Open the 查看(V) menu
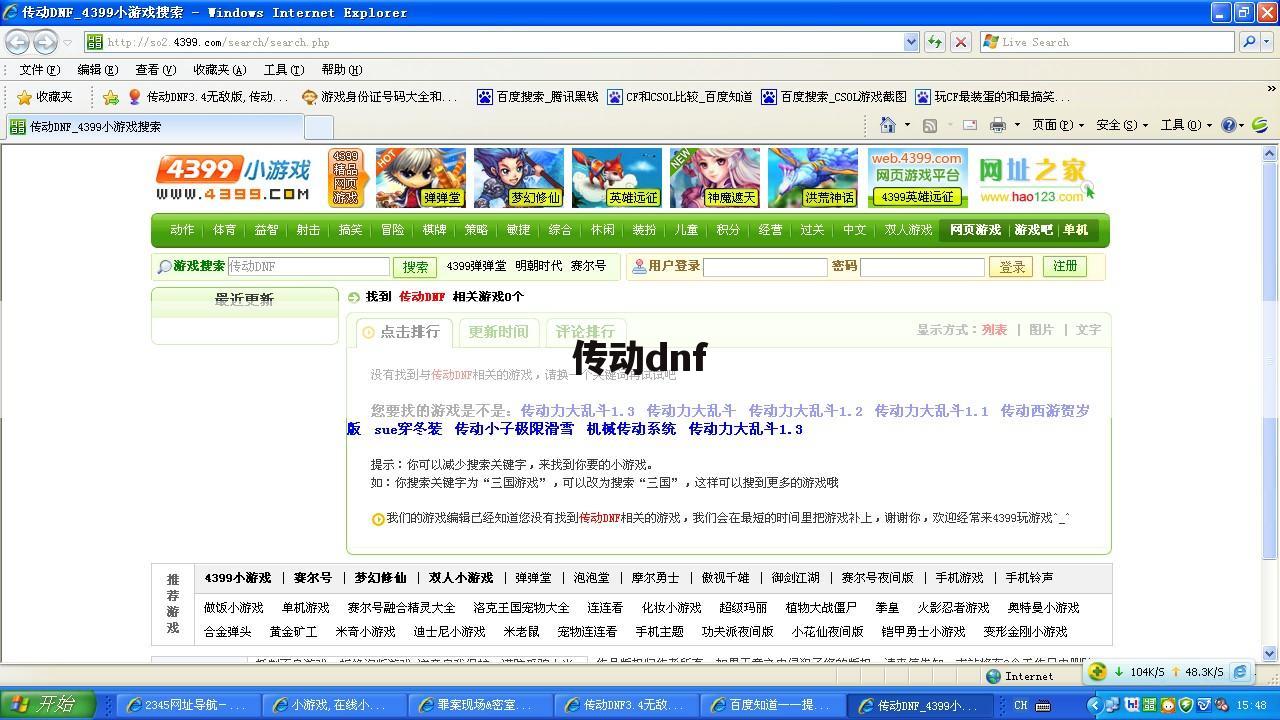1280x720 pixels. tap(156, 70)
